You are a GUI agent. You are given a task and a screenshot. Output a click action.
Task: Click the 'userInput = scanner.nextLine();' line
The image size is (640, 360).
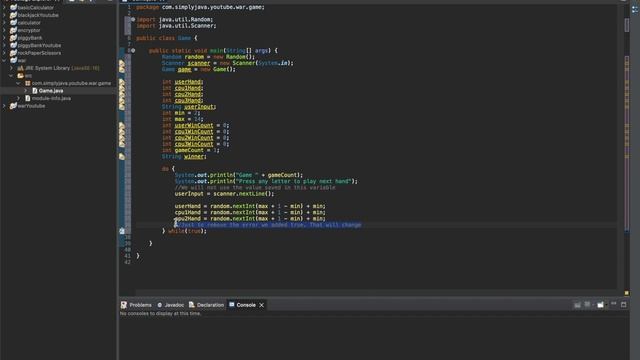(224, 193)
